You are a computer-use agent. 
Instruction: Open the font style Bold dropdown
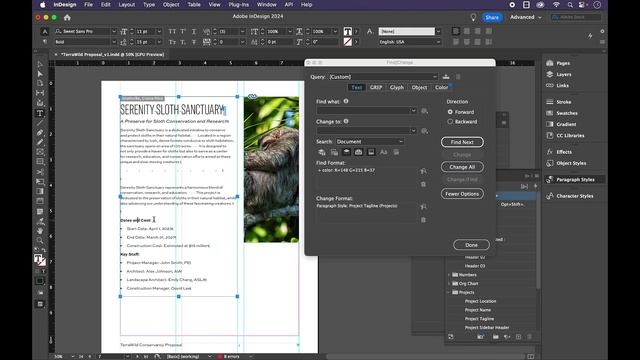[114, 42]
